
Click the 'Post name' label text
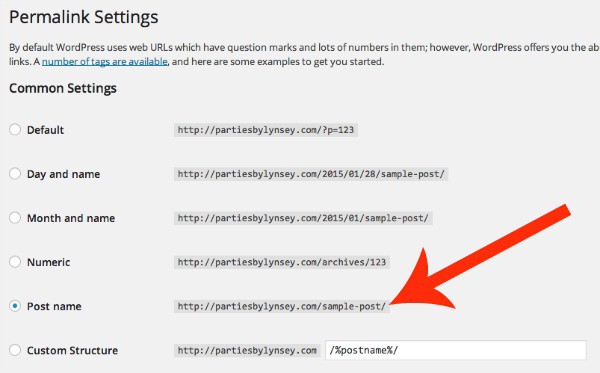click(x=54, y=306)
